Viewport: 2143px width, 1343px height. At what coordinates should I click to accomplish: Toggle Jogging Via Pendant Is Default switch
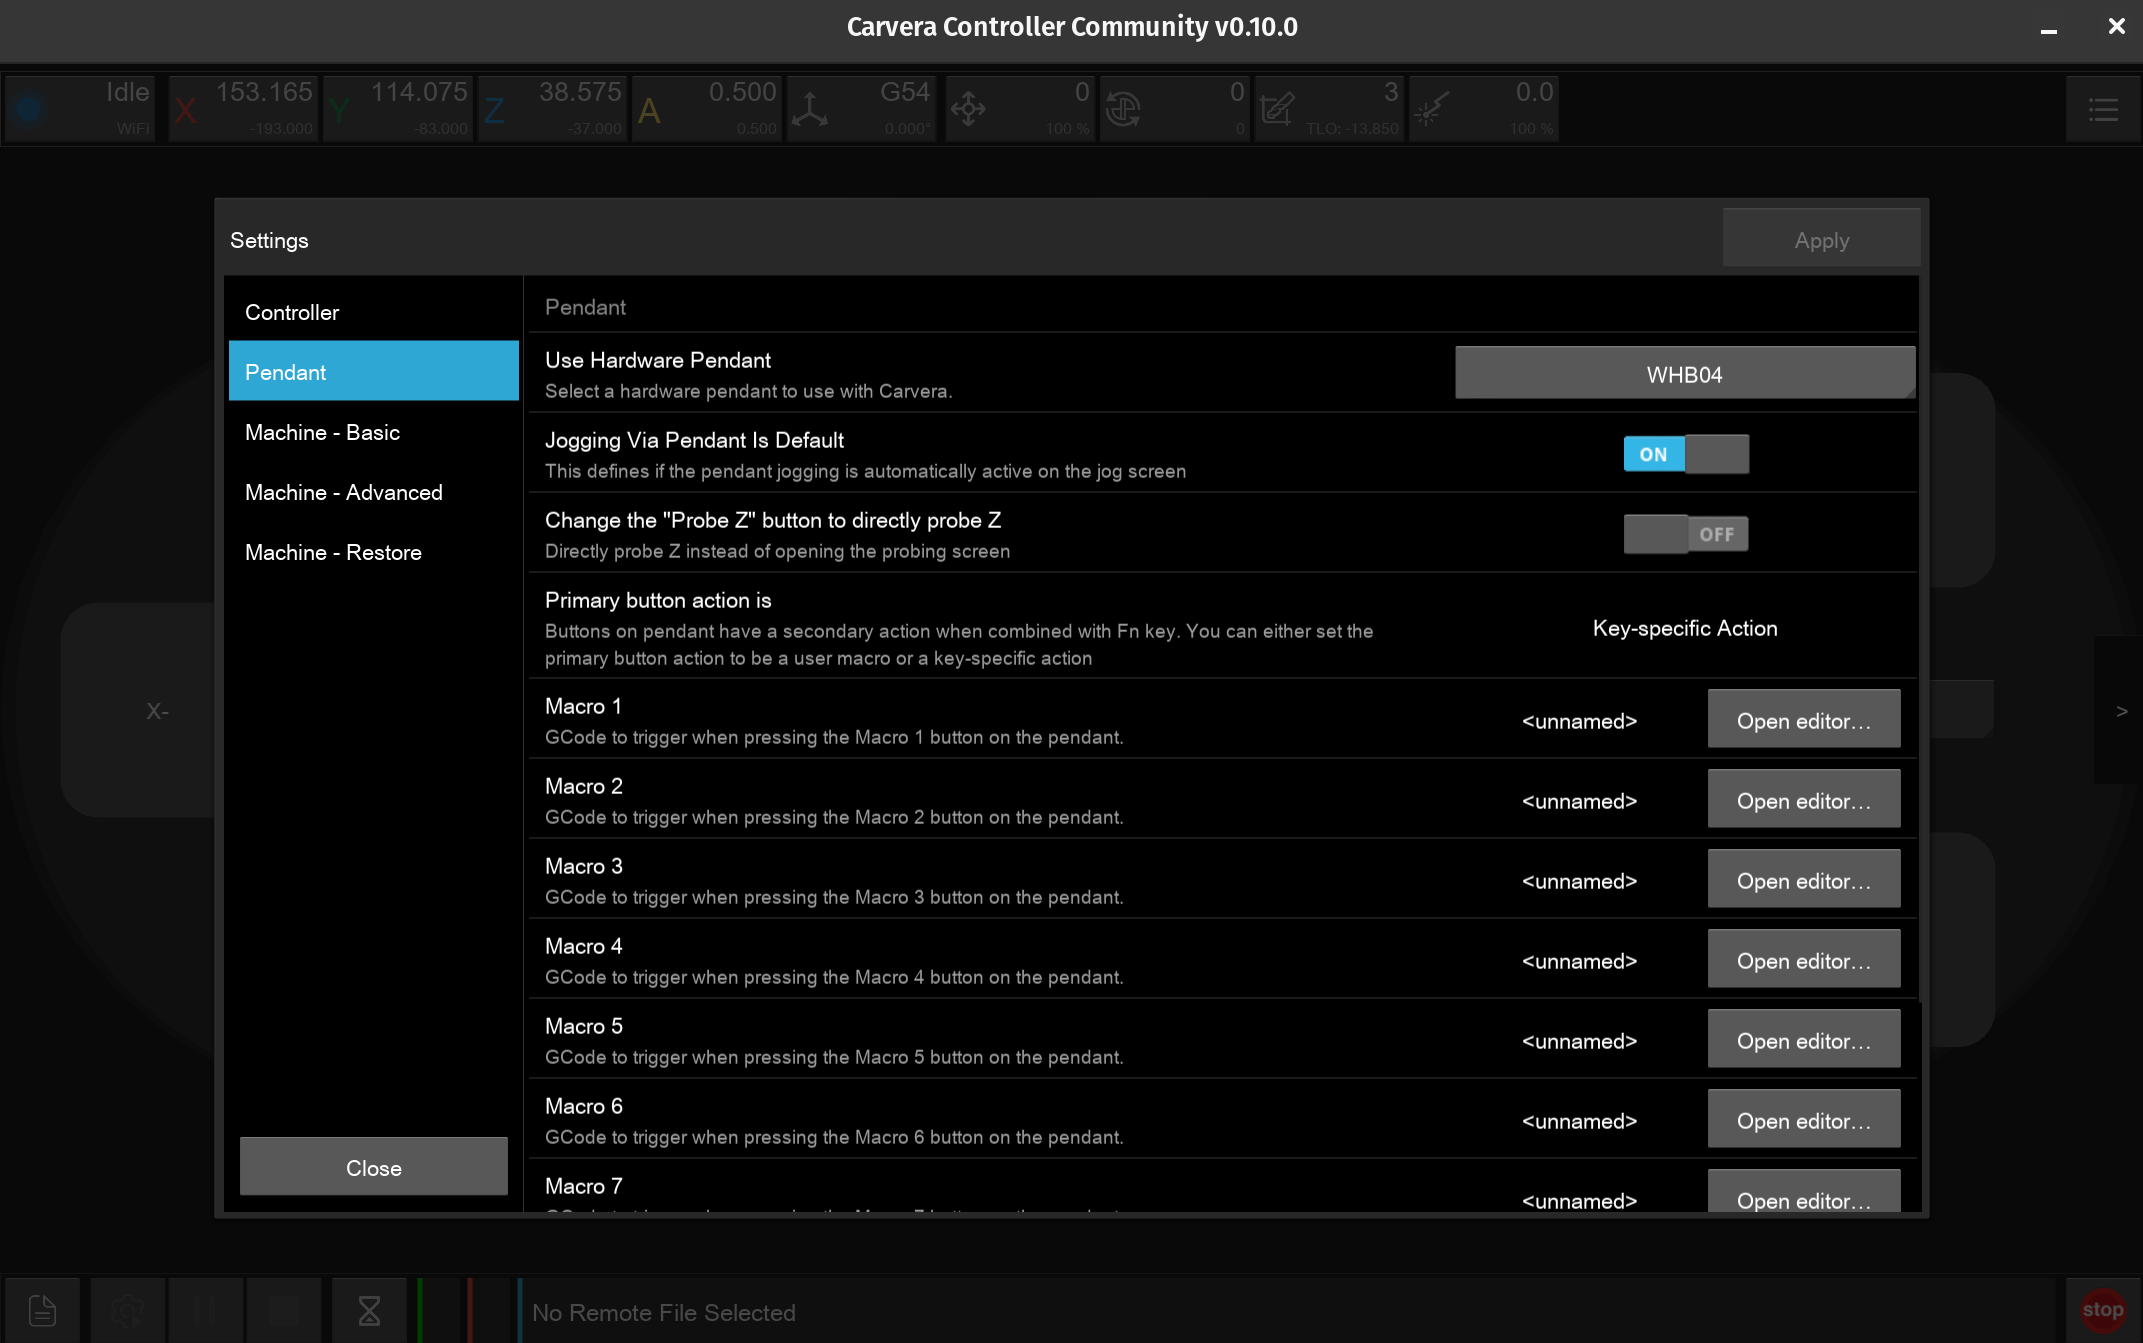[x=1685, y=454]
